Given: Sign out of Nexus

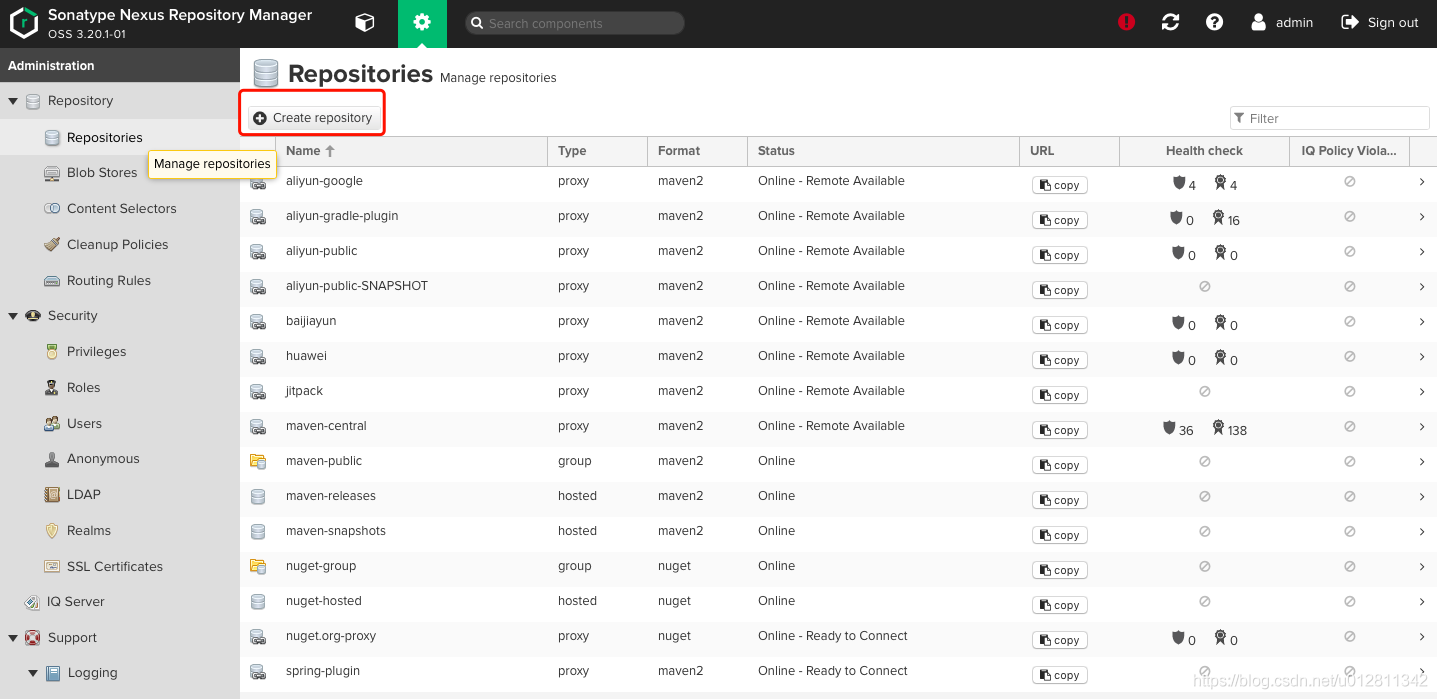Looking at the screenshot, I should pyautogui.click(x=1380, y=22).
